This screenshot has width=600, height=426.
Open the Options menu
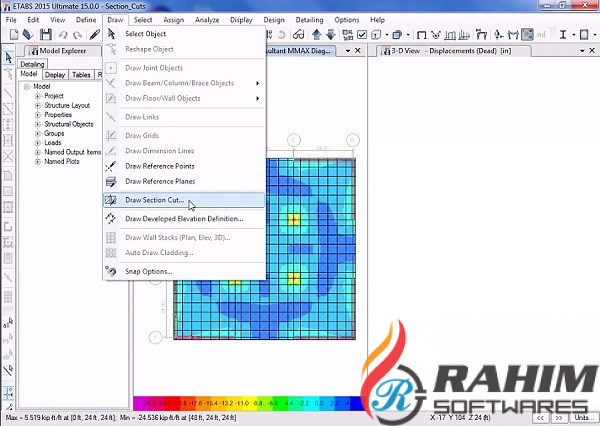pos(347,20)
